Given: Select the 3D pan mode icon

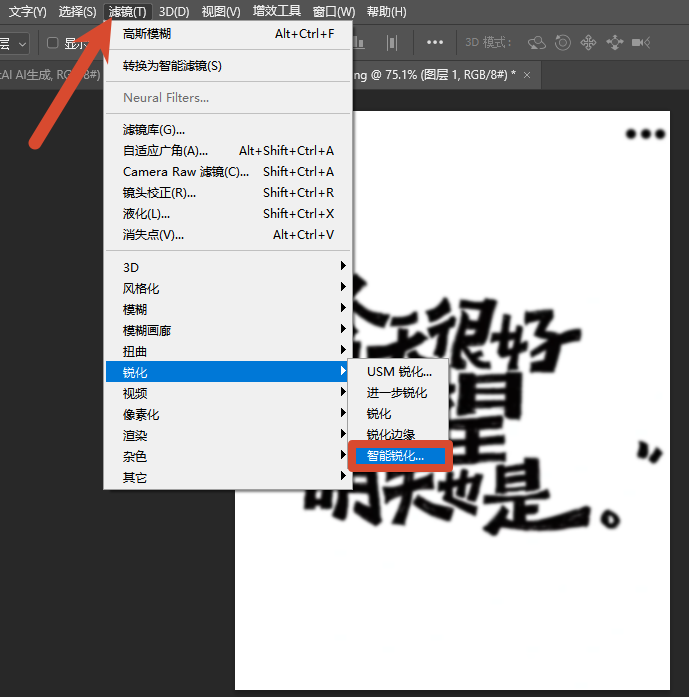Looking at the screenshot, I should (588, 43).
